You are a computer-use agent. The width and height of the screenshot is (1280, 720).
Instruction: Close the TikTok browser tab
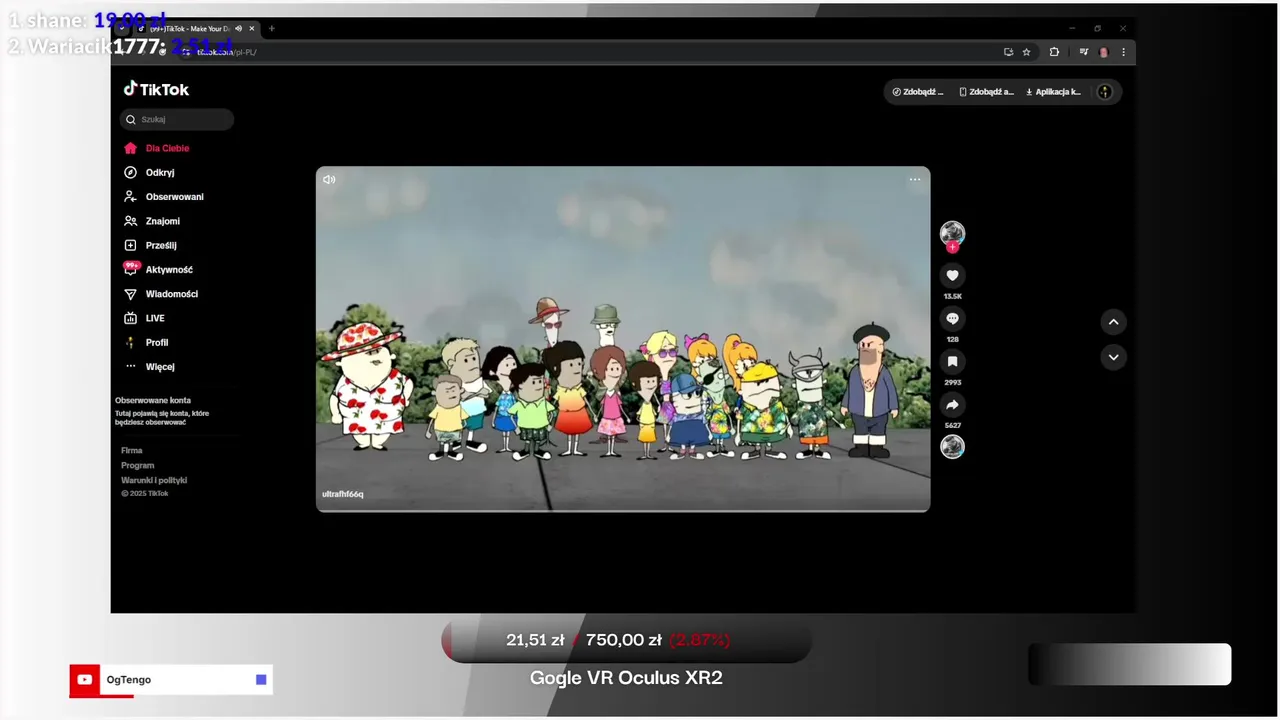[x=252, y=28]
